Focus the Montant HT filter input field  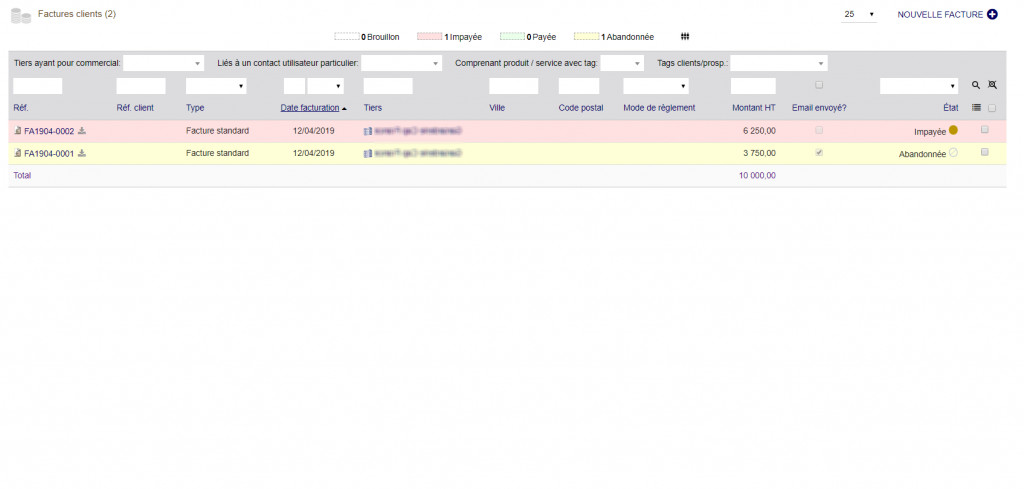(754, 86)
